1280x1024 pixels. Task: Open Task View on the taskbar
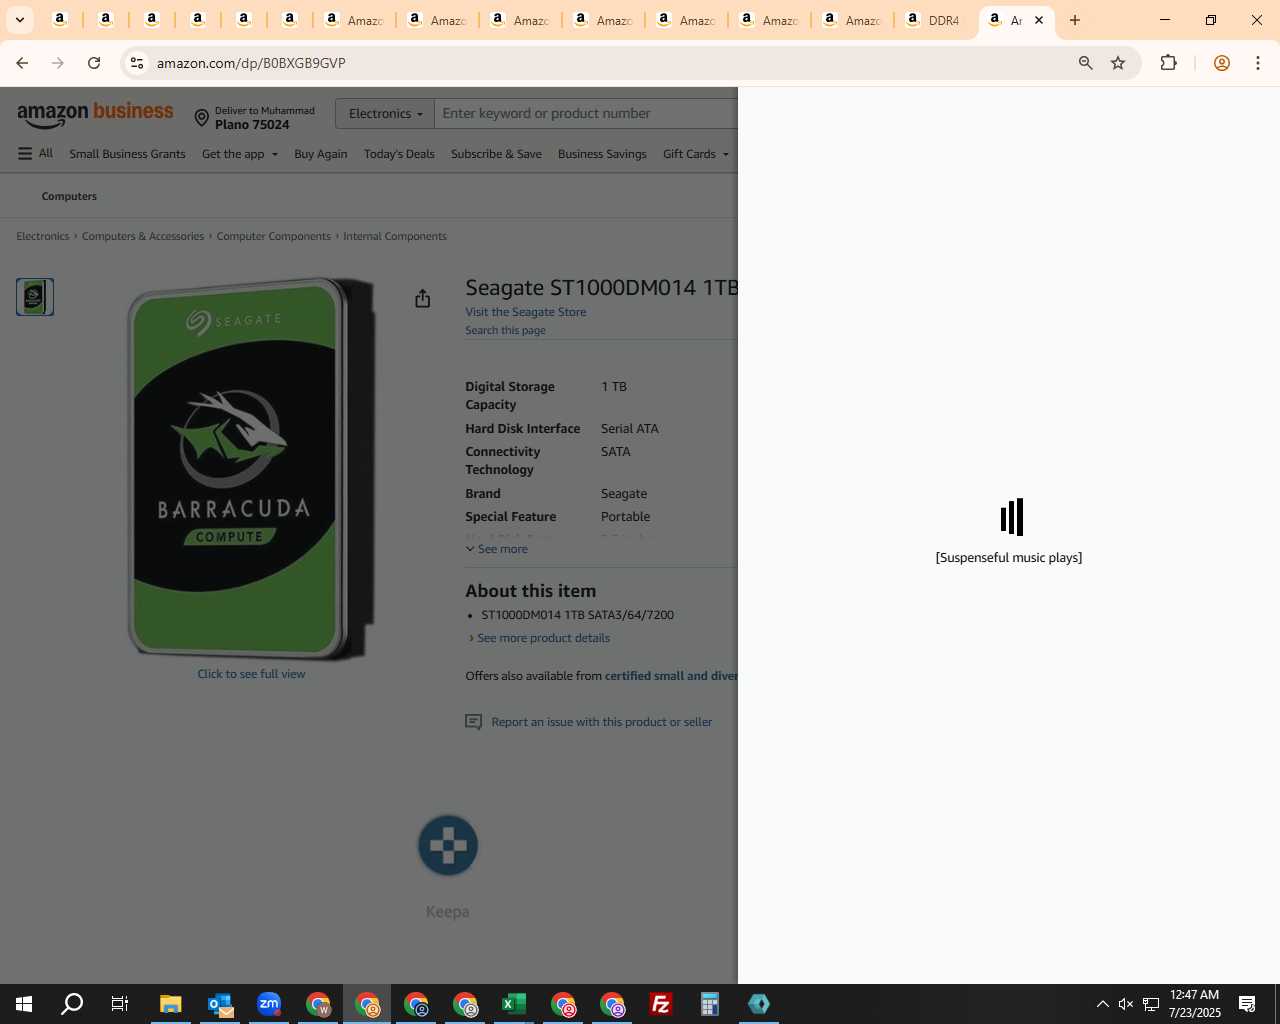coord(120,1004)
